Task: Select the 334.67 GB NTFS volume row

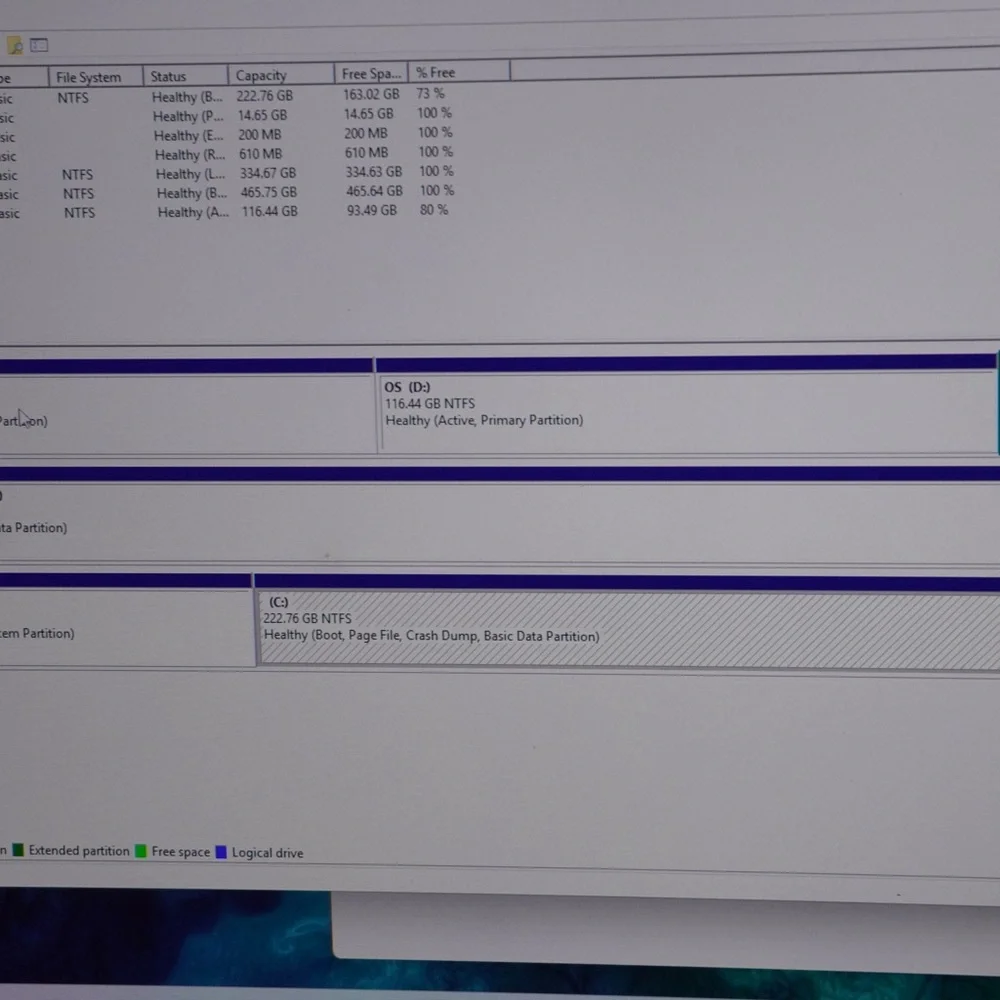Action: click(x=267, y=173)
